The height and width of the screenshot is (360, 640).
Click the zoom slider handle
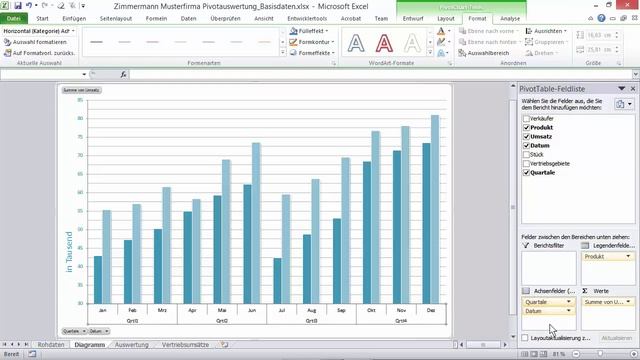pos(600,354)
